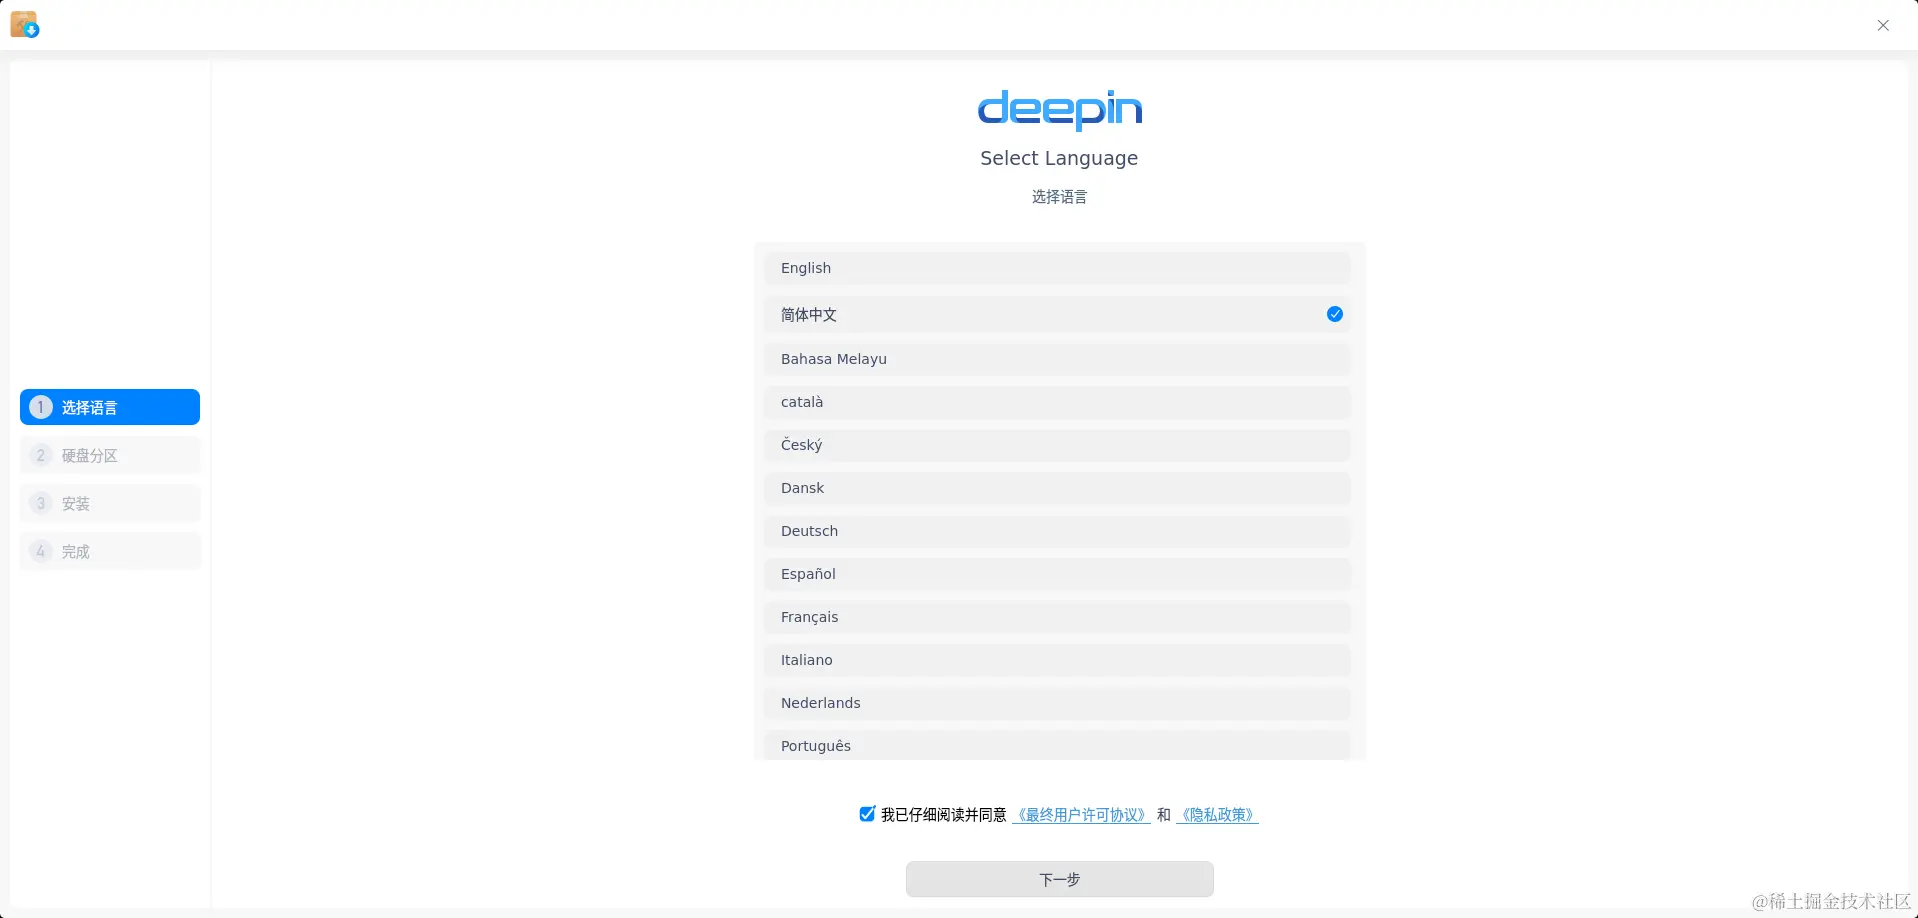1918x918 pixels.
Task: Choose Français language
Action: pos(1058,617)
